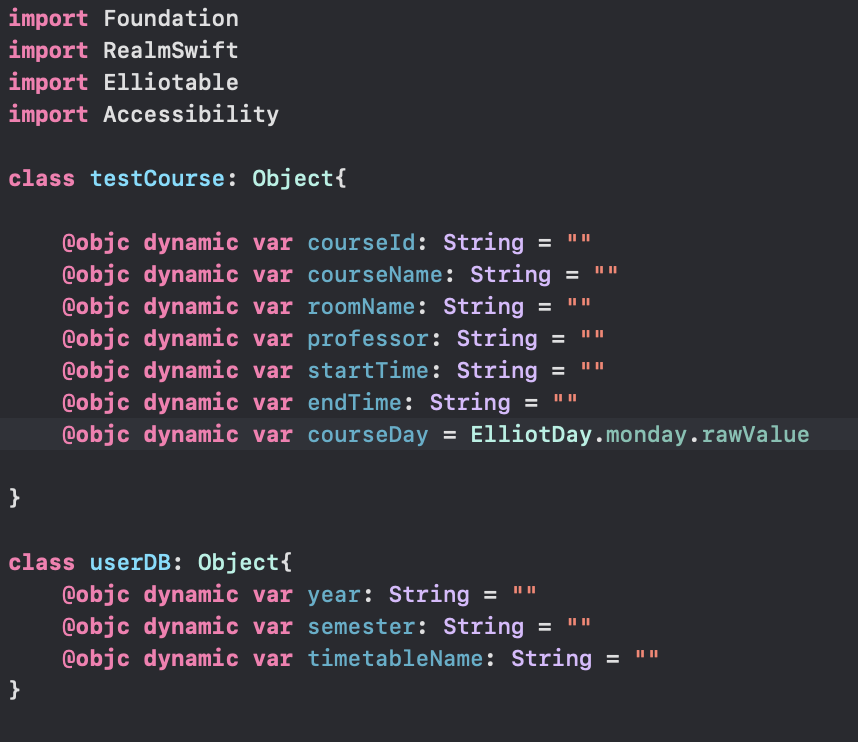Click RealmSwift in the import line
The height and width of the screenshot is (742, 858).
click(171, 50)
